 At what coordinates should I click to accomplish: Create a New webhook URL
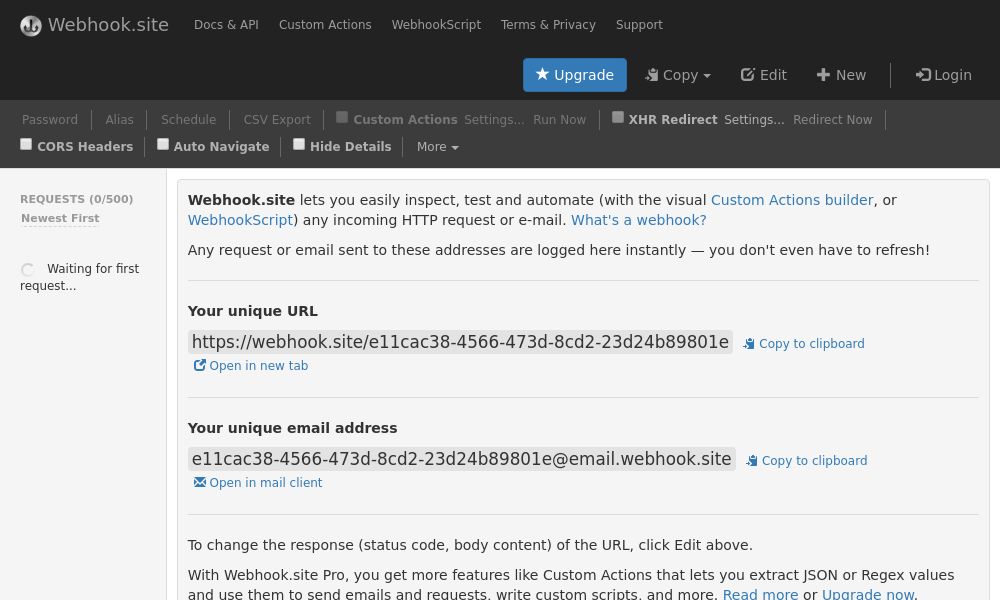click(x=841, y=75)
